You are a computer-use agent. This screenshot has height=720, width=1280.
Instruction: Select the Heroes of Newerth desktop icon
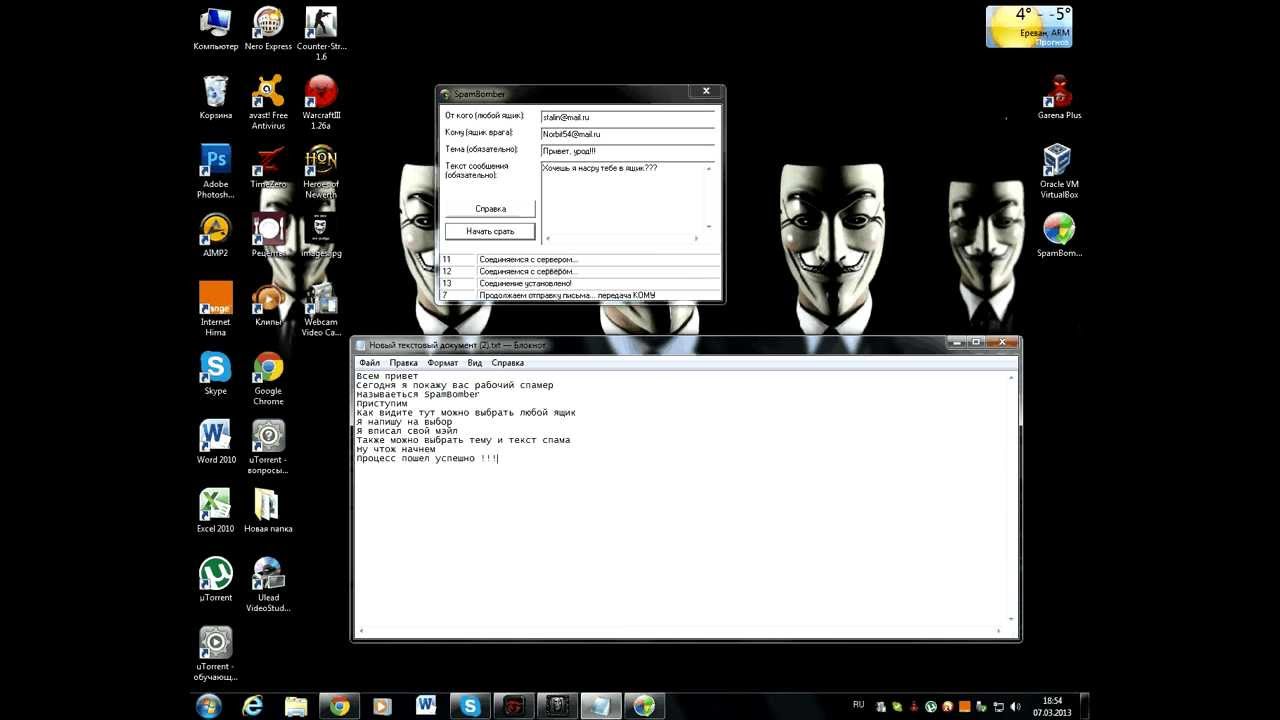click(x=321, y=172)
